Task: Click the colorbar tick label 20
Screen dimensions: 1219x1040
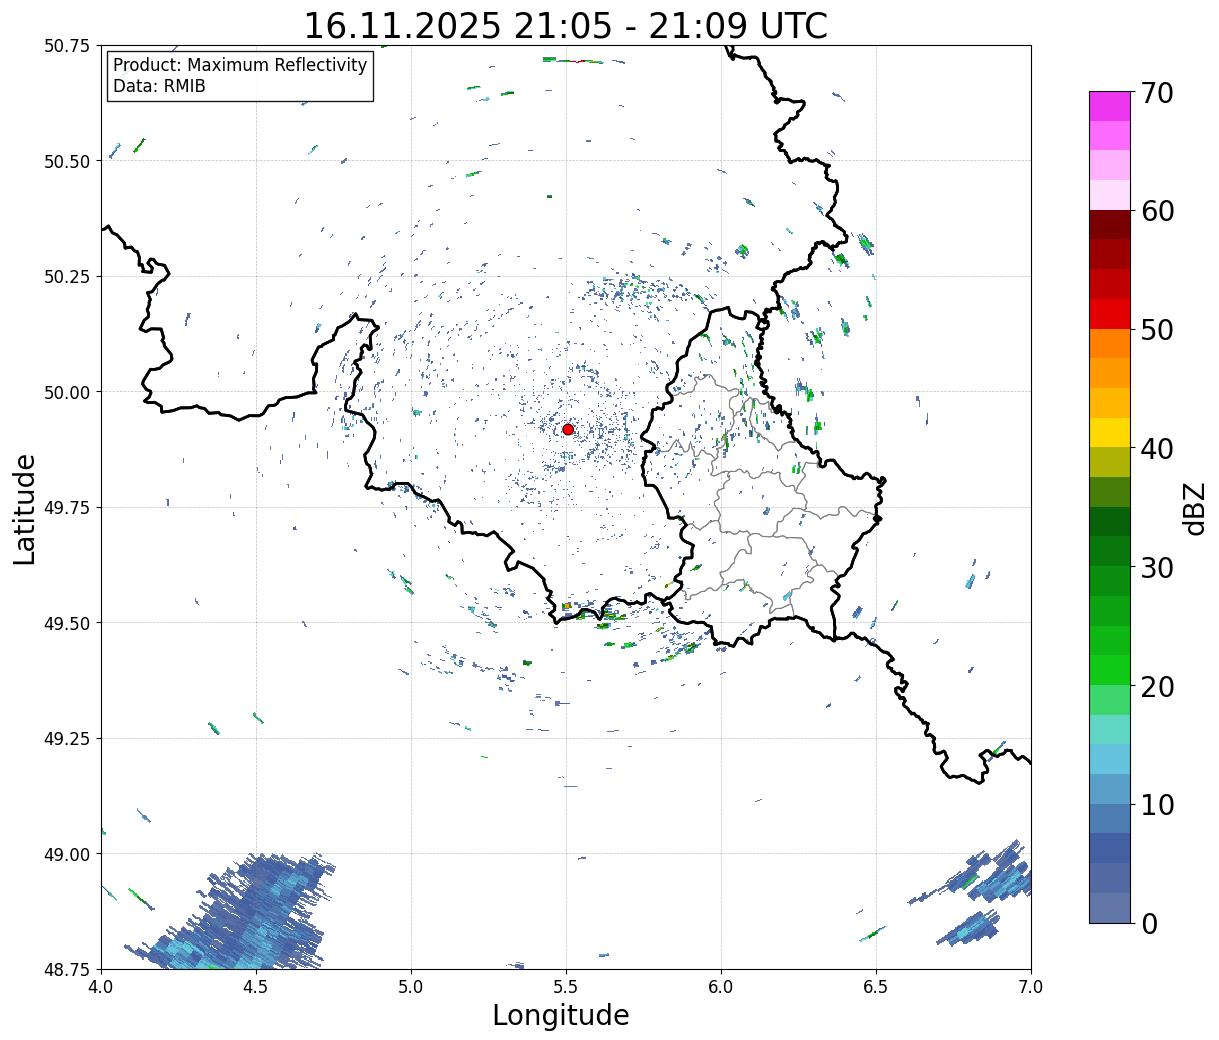Action: coord(1157,686)
